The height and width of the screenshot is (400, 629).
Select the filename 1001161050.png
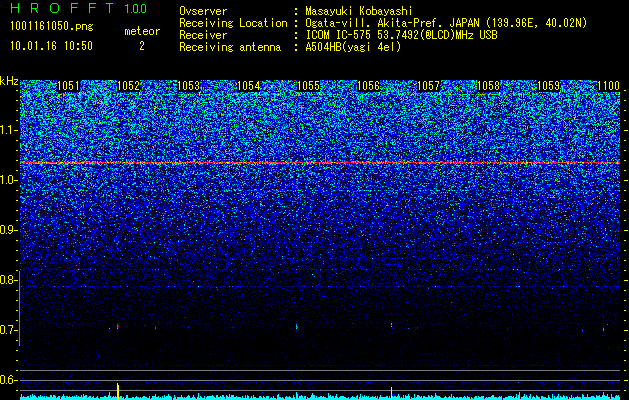[51, 26]
